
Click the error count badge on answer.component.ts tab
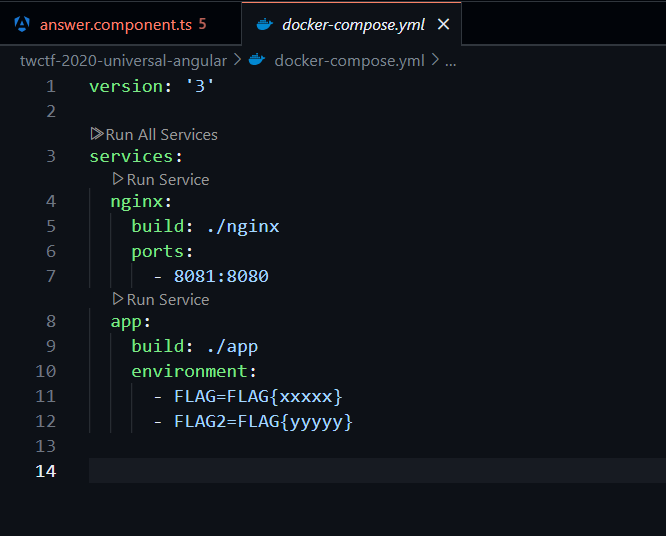202,23
